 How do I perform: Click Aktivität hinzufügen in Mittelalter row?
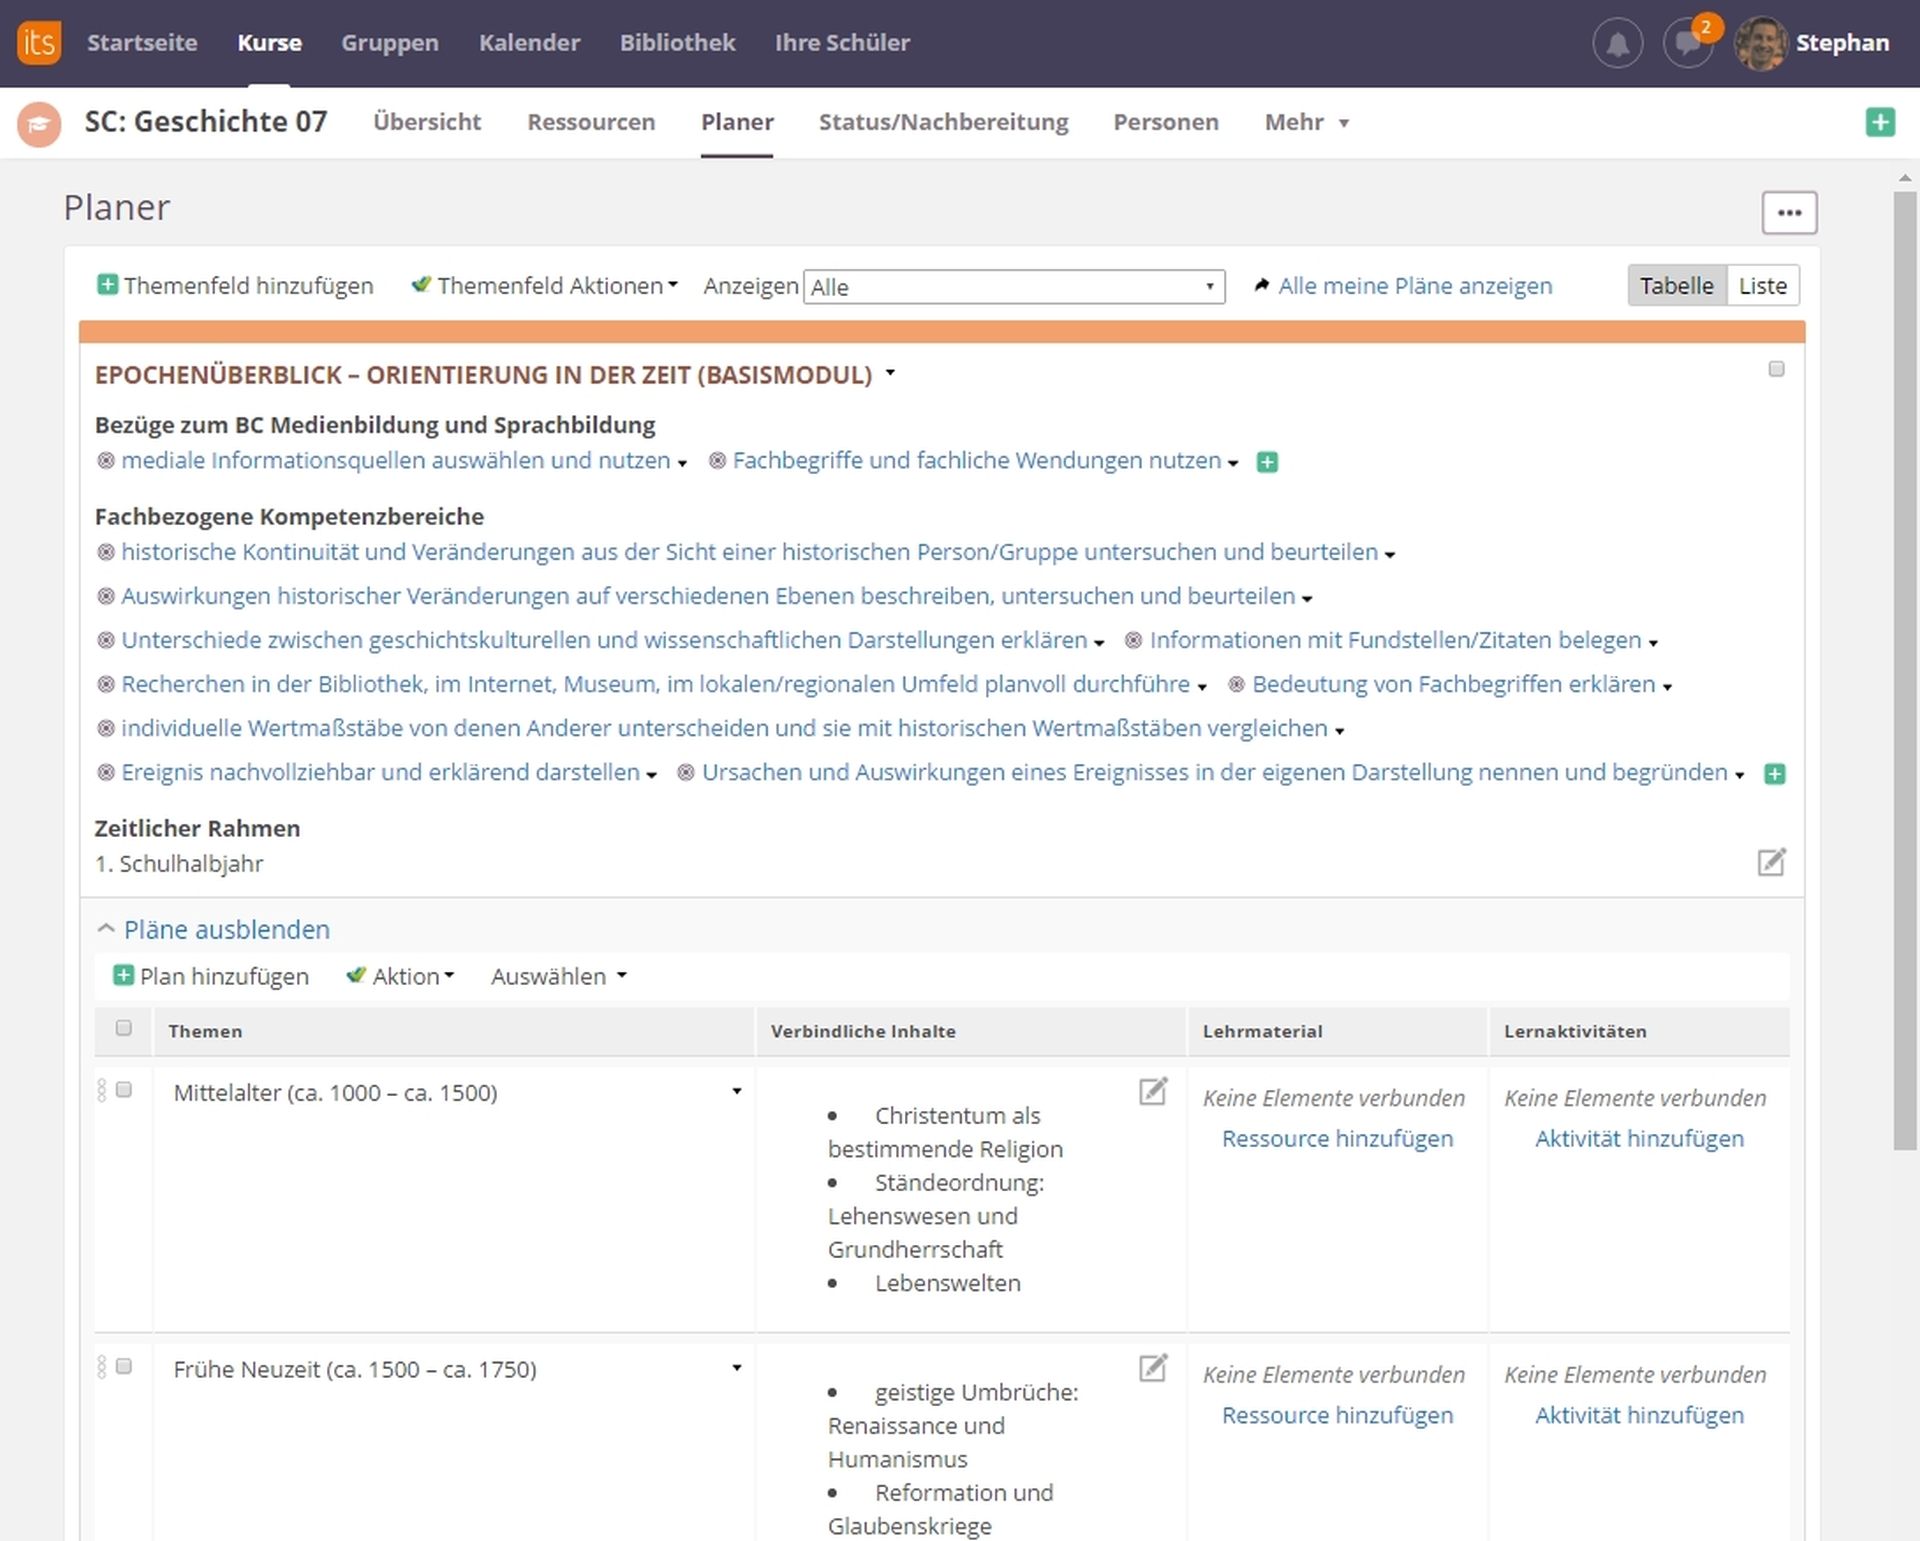point(1639,1139)
